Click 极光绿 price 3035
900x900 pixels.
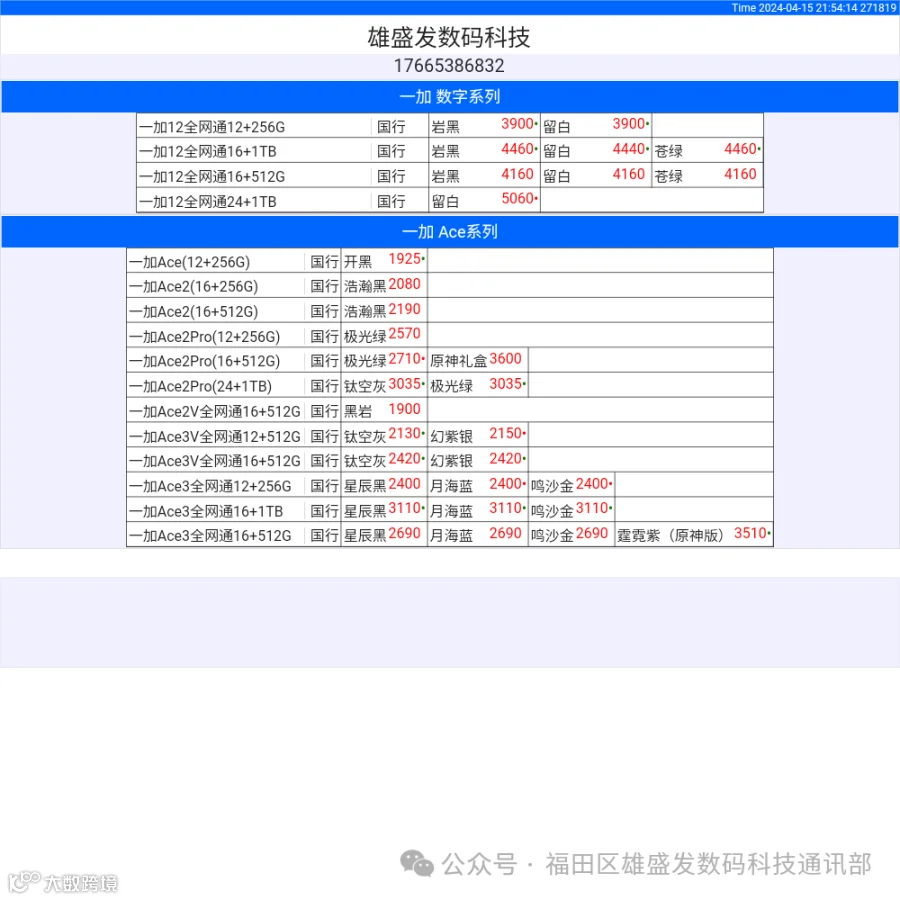pos(506,384)
